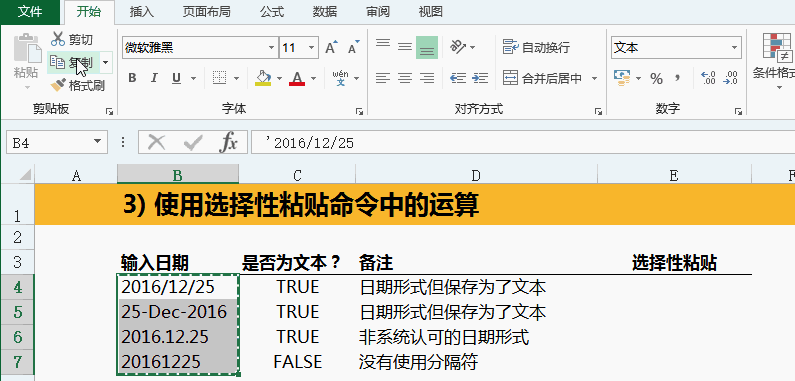Open clipboard pane dialog launcher
The image size is (795, 381).
coord(109,111)
